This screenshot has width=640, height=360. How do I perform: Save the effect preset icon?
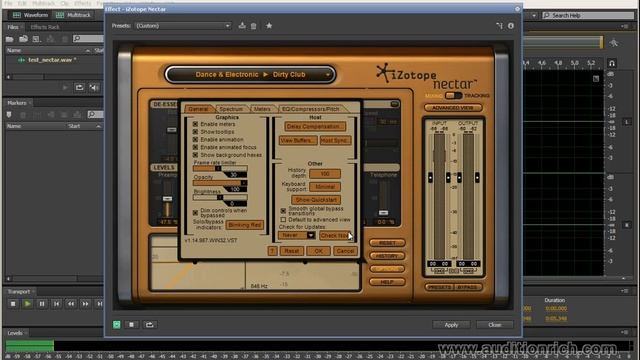click(242, 26)
